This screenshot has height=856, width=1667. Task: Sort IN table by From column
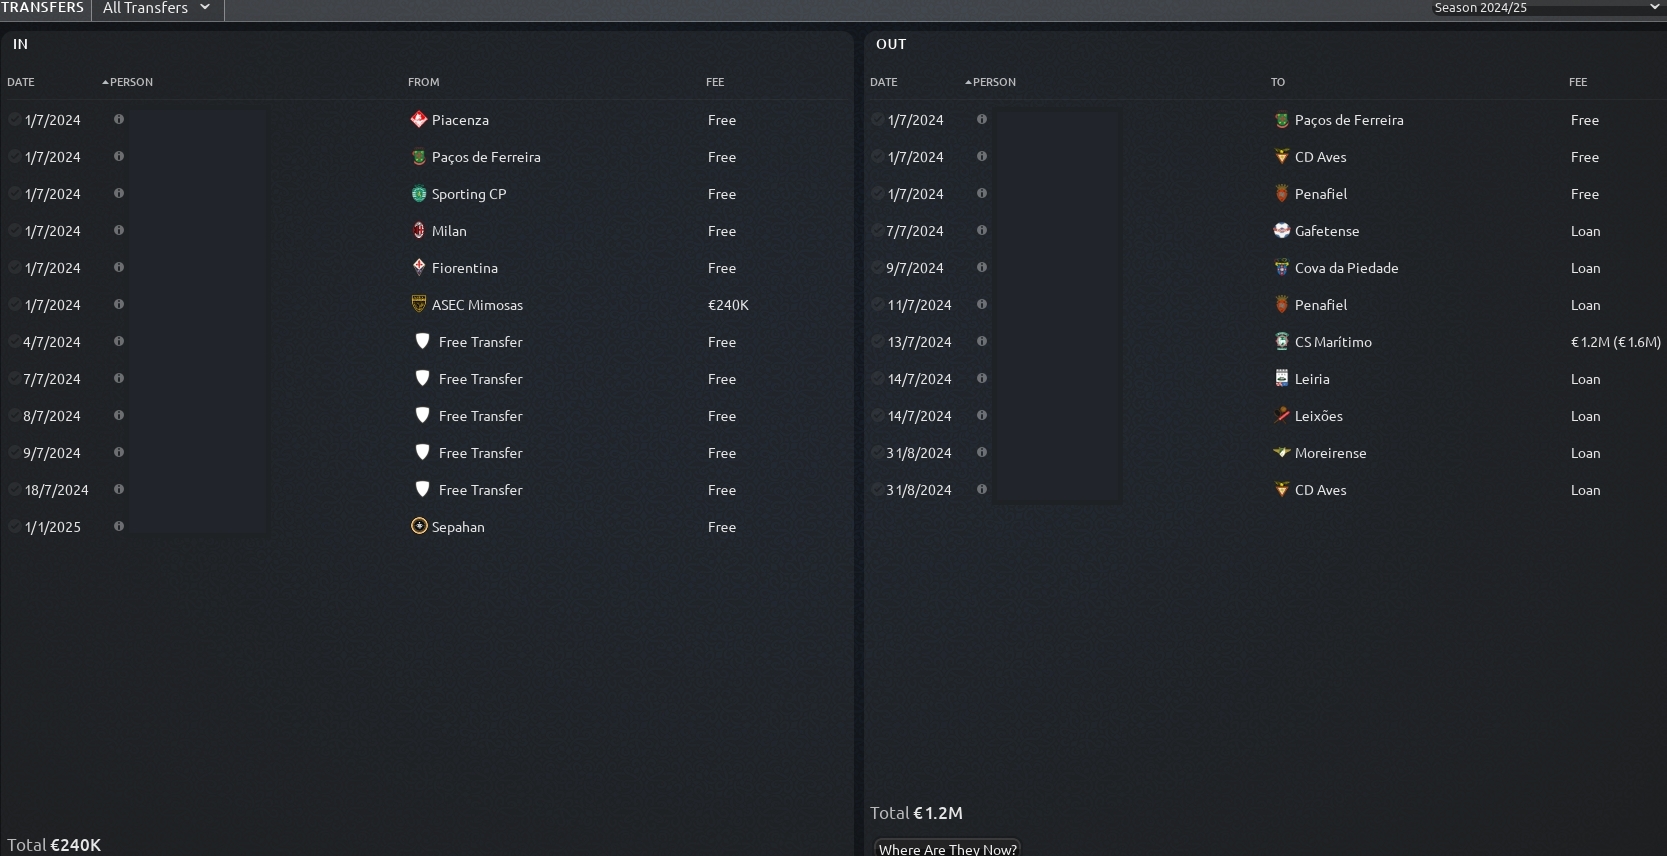(x=424, y=82)
